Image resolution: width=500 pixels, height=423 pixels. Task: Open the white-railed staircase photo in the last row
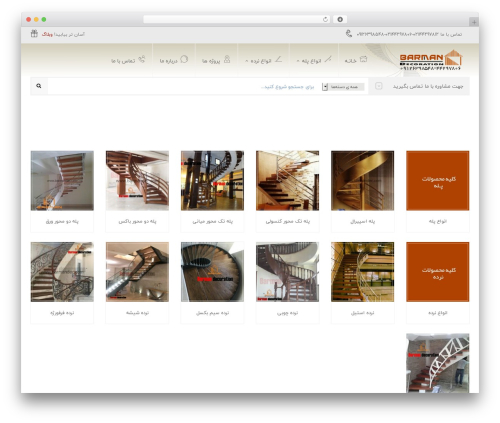438,363
